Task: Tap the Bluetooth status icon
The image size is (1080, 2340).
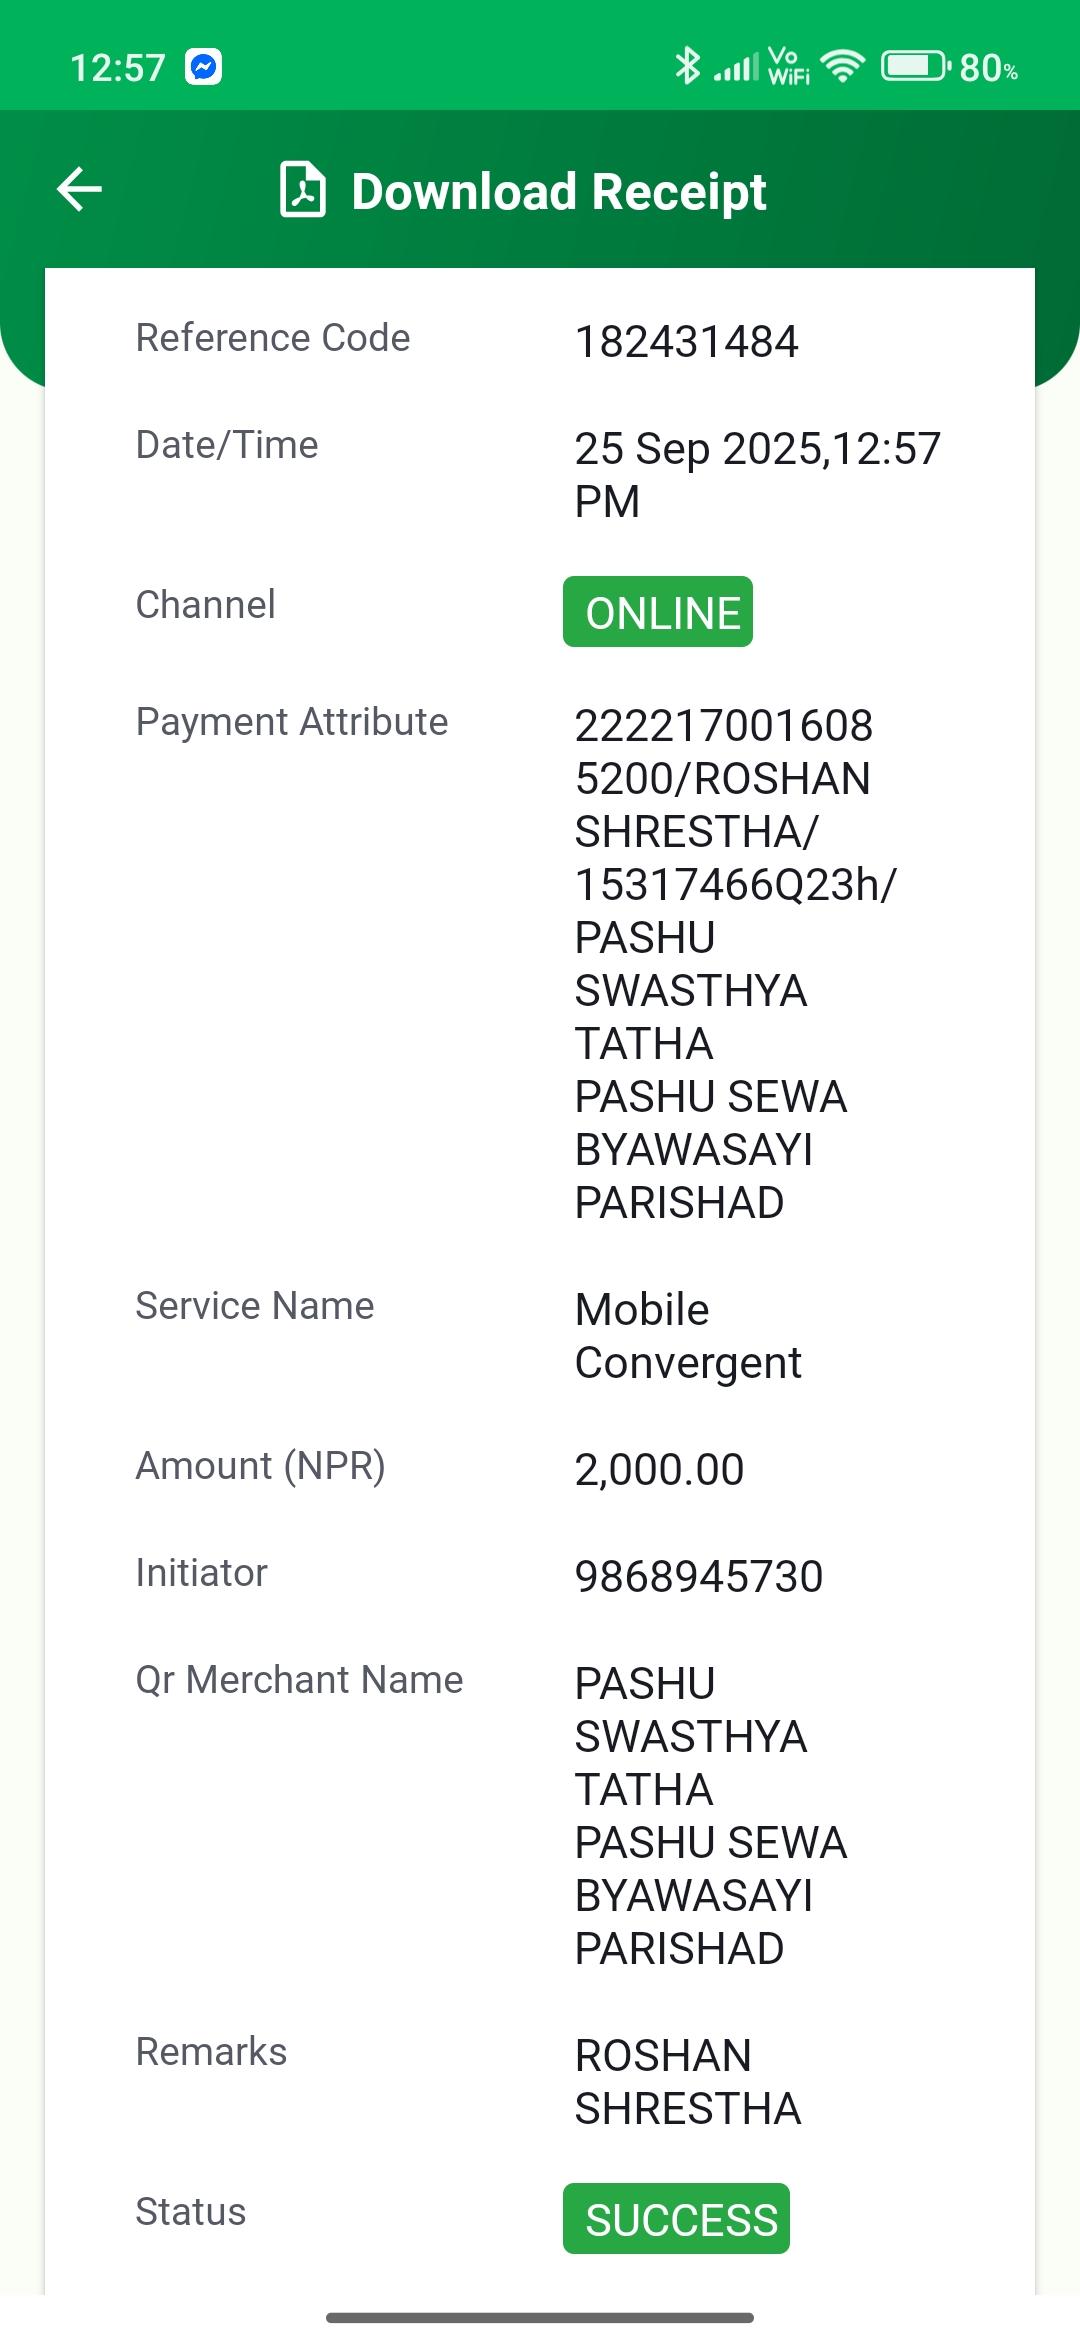Action: pyautogui.click(x=687, y=66)
